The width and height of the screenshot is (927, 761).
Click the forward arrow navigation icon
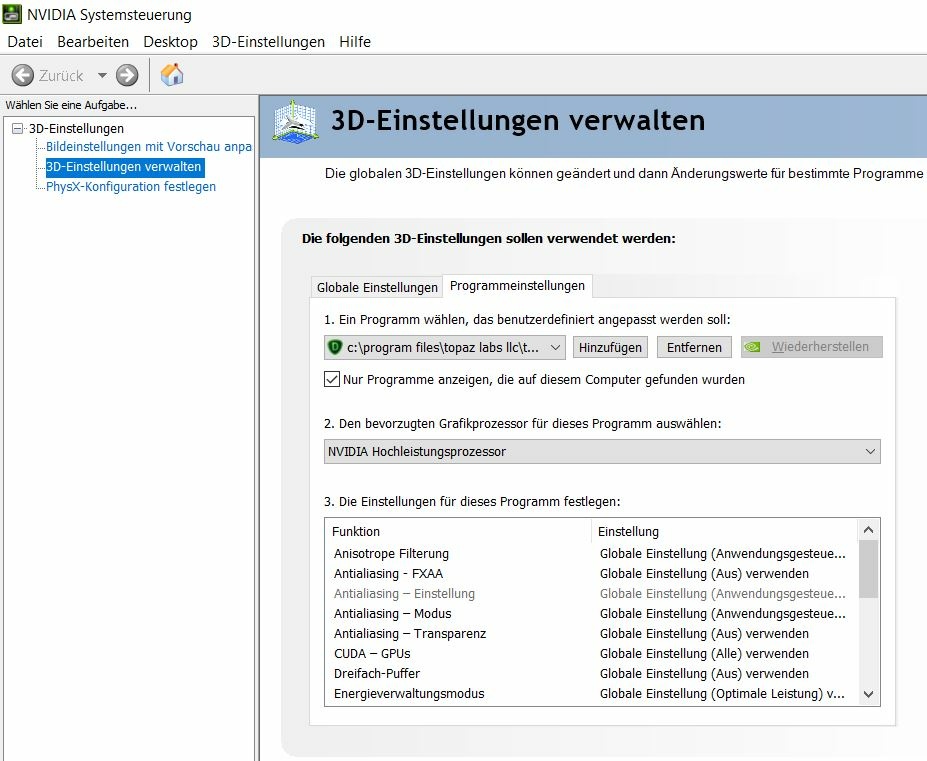[127, 75]
